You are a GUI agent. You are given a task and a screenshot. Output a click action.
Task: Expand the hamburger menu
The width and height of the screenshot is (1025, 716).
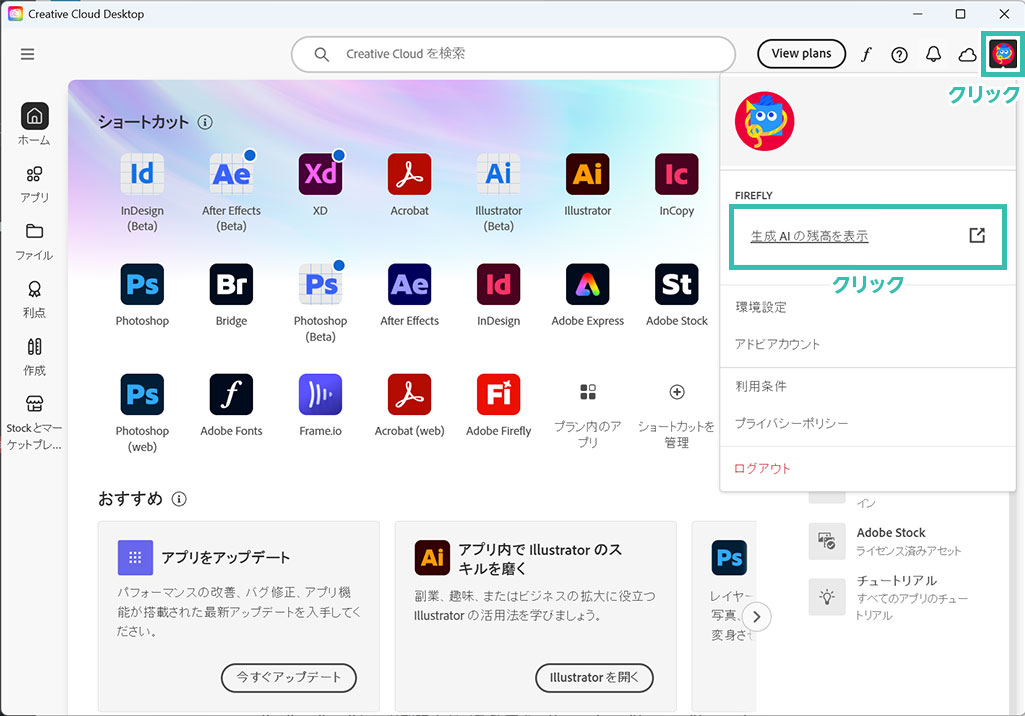(x=27, y=55)
